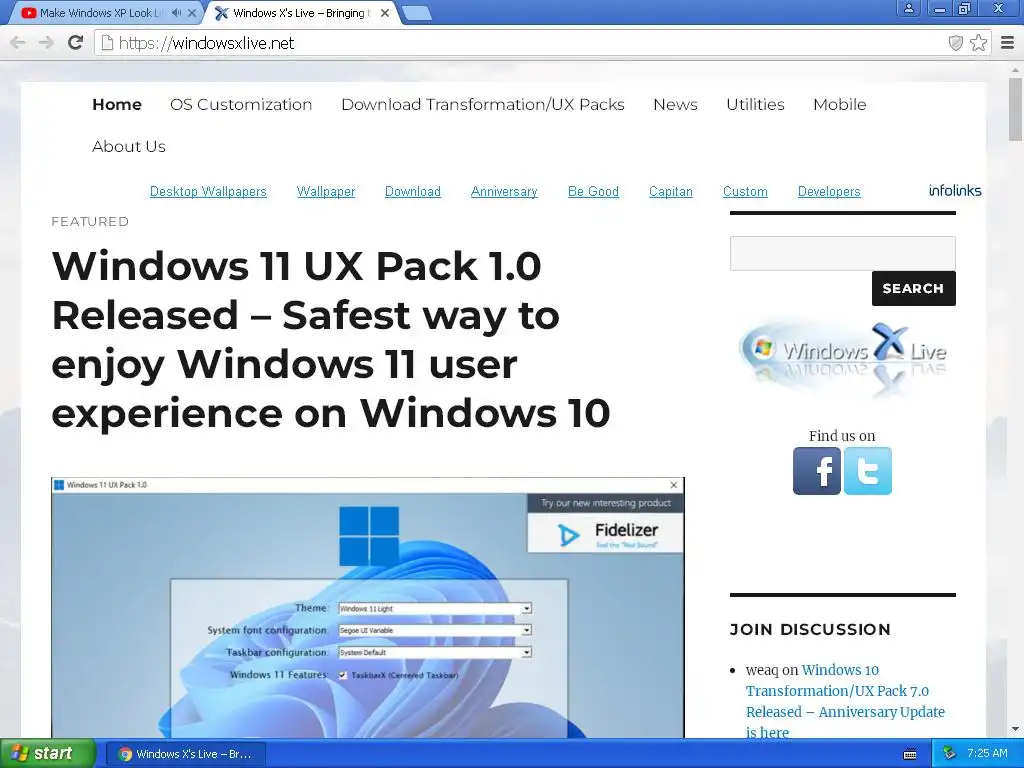Follow the Be Good link
Screen dimensions: 1024x768
pos(593,191)
